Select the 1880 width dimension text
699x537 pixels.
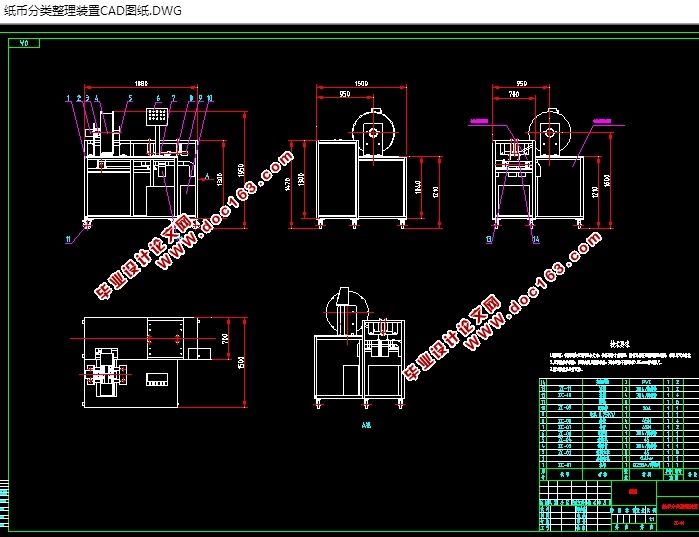point(141,83)
